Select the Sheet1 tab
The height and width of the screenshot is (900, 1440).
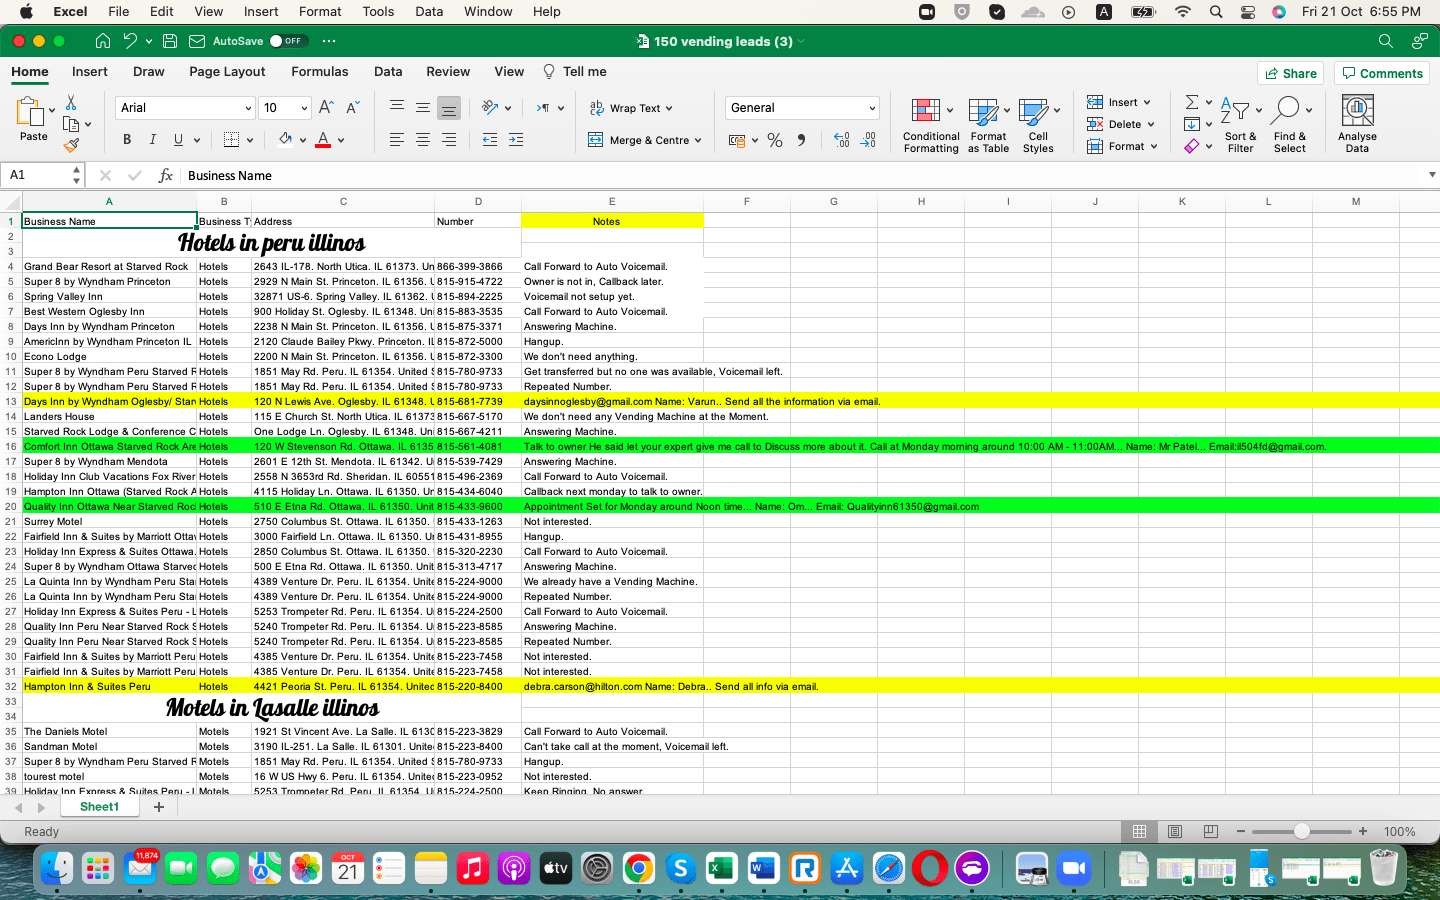99,807
